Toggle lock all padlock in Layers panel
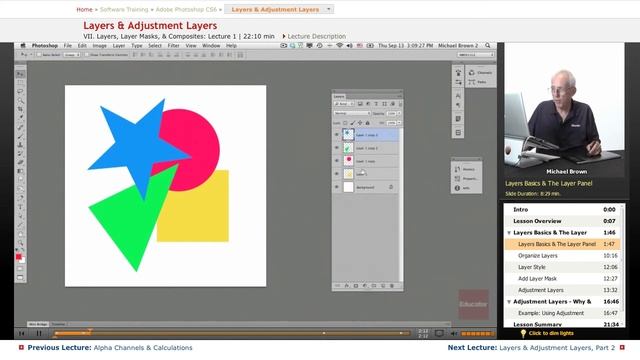The width and height of the screenshot is (640, 360). pos(367,123)
